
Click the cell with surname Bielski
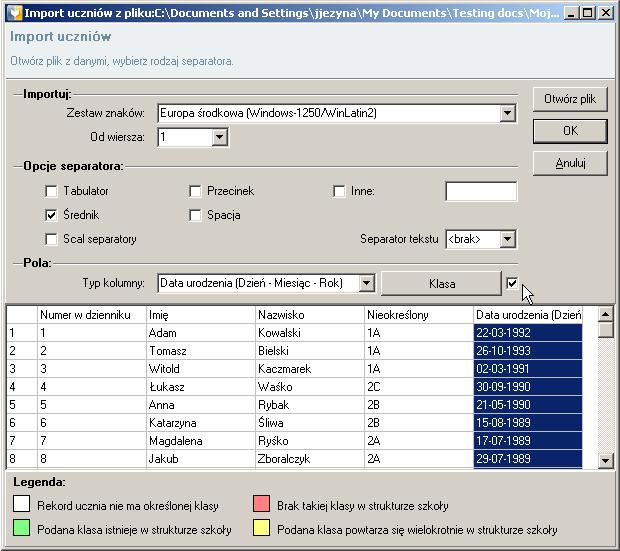point(310,351)
